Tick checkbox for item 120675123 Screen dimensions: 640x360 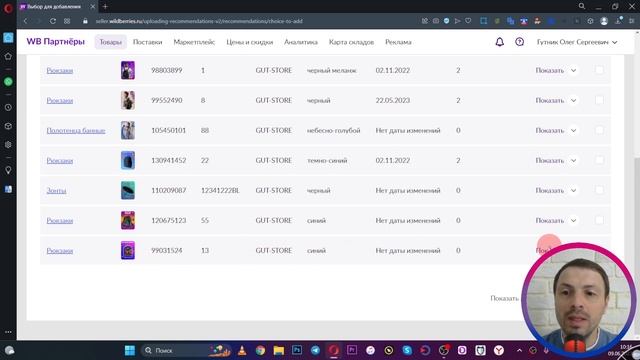click(x=599, y=220)
